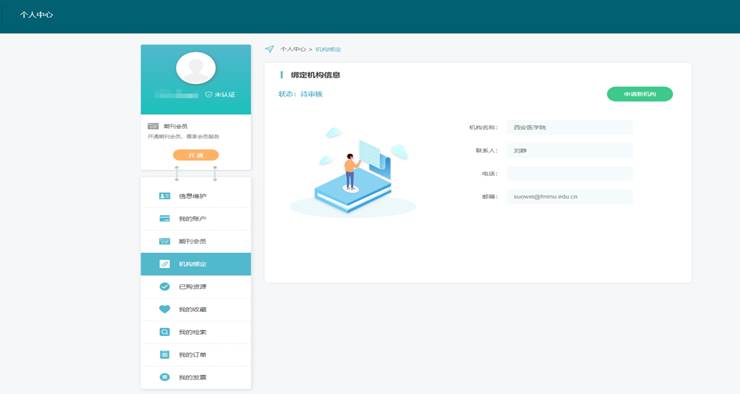Viewport: 740px width, 394px height.
Task: Click the 我的检索 search icon
Action: click(x=164, y=332)
